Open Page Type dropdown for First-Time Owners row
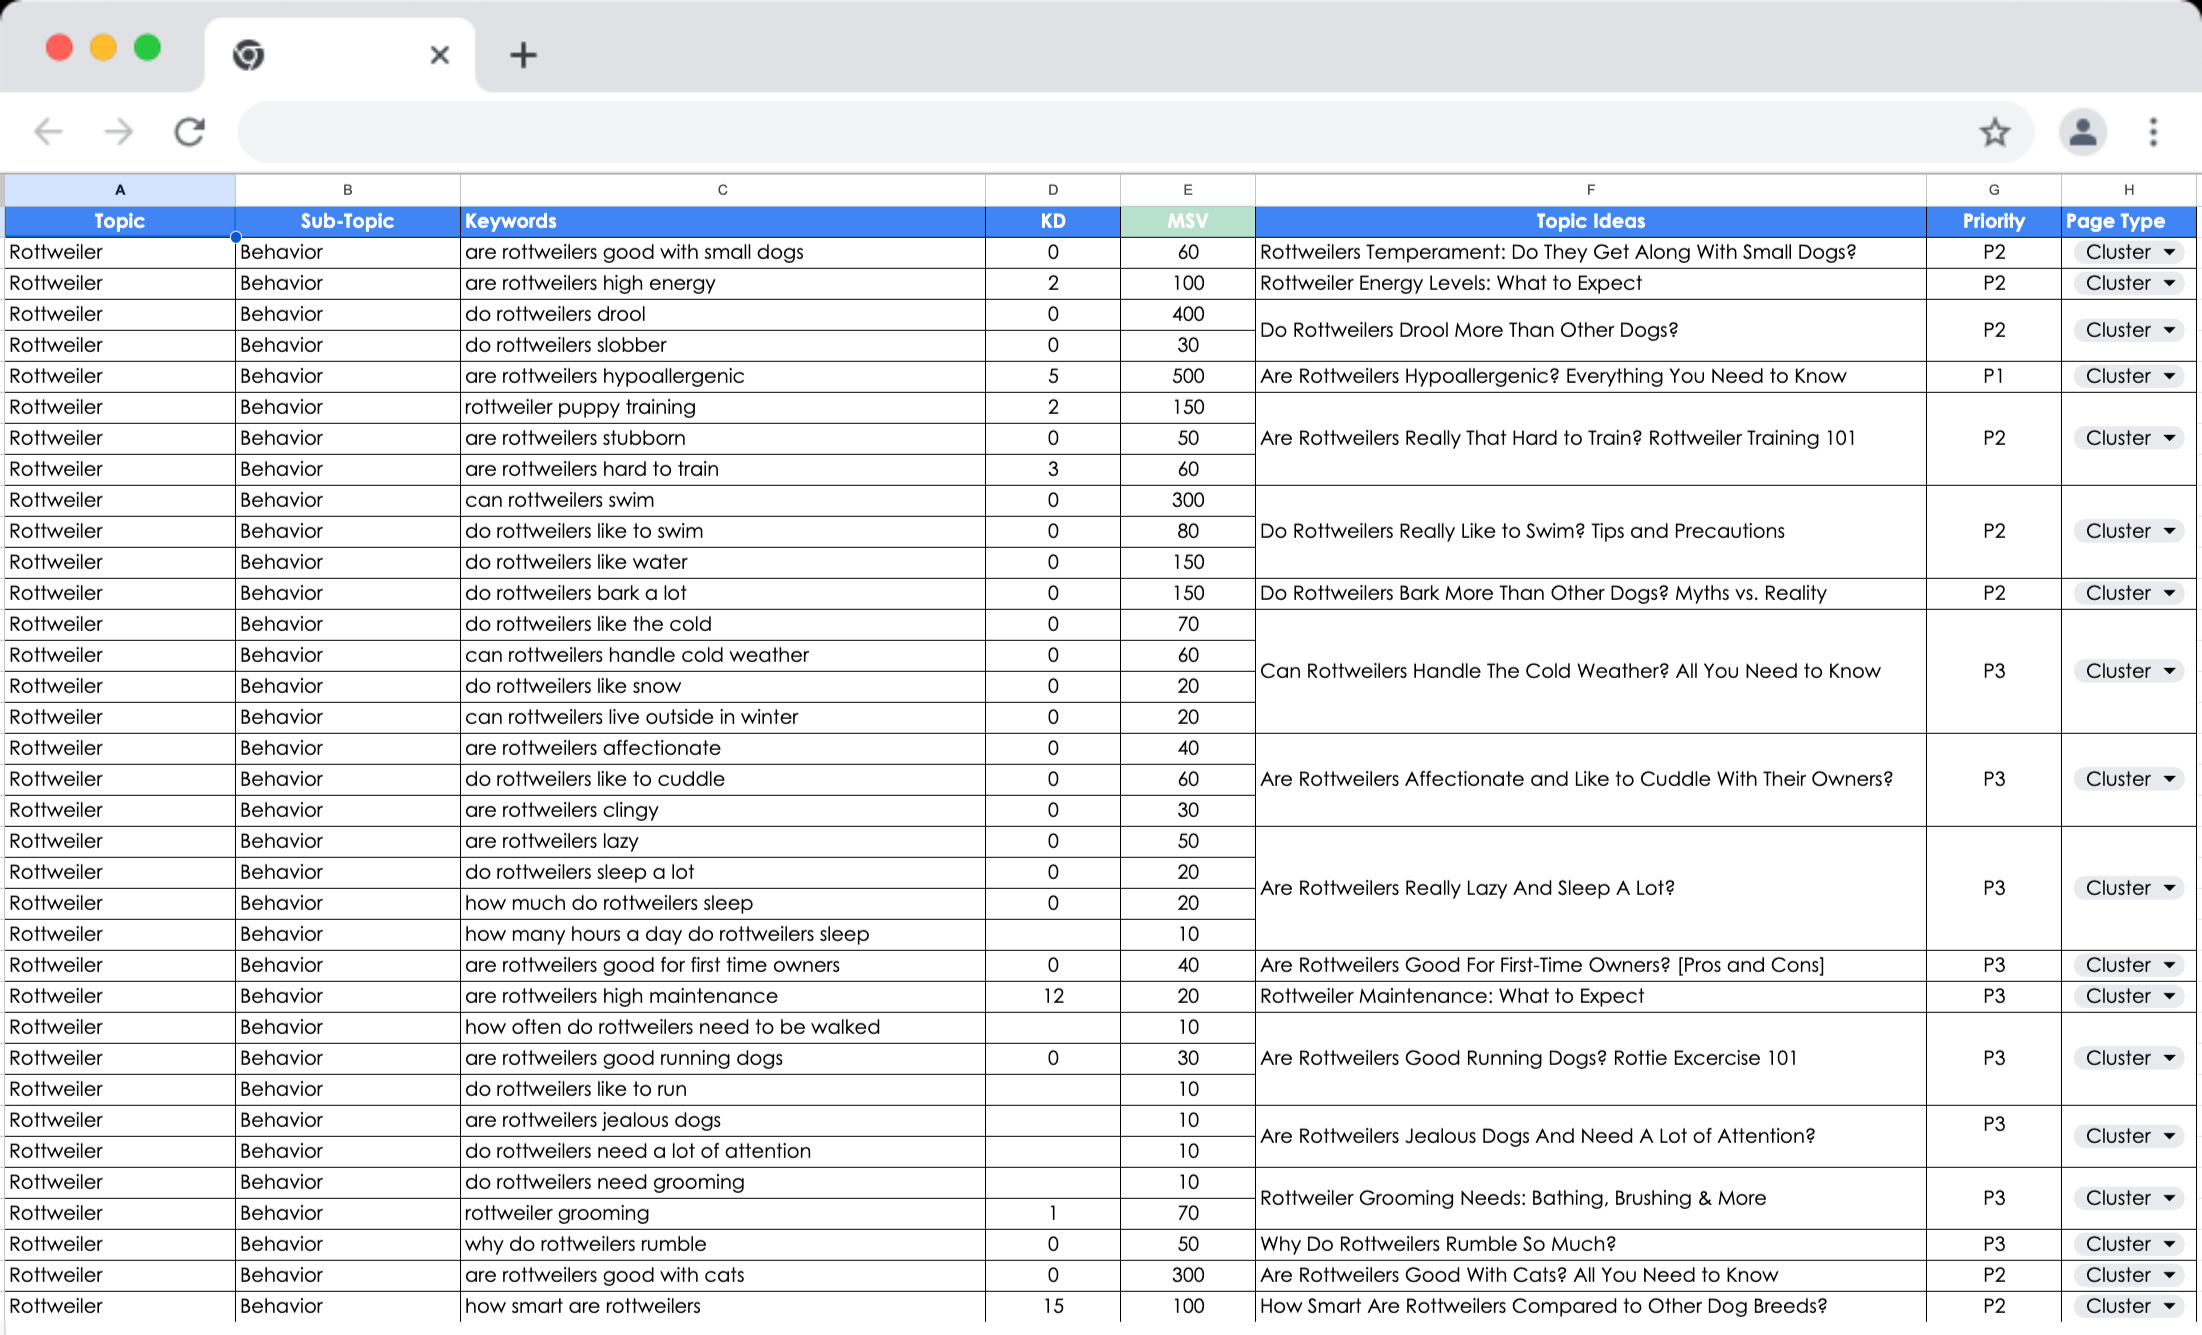The height and width of the screenshot is (1335, 2202). pyautogui.click(x=2131, y=966)
